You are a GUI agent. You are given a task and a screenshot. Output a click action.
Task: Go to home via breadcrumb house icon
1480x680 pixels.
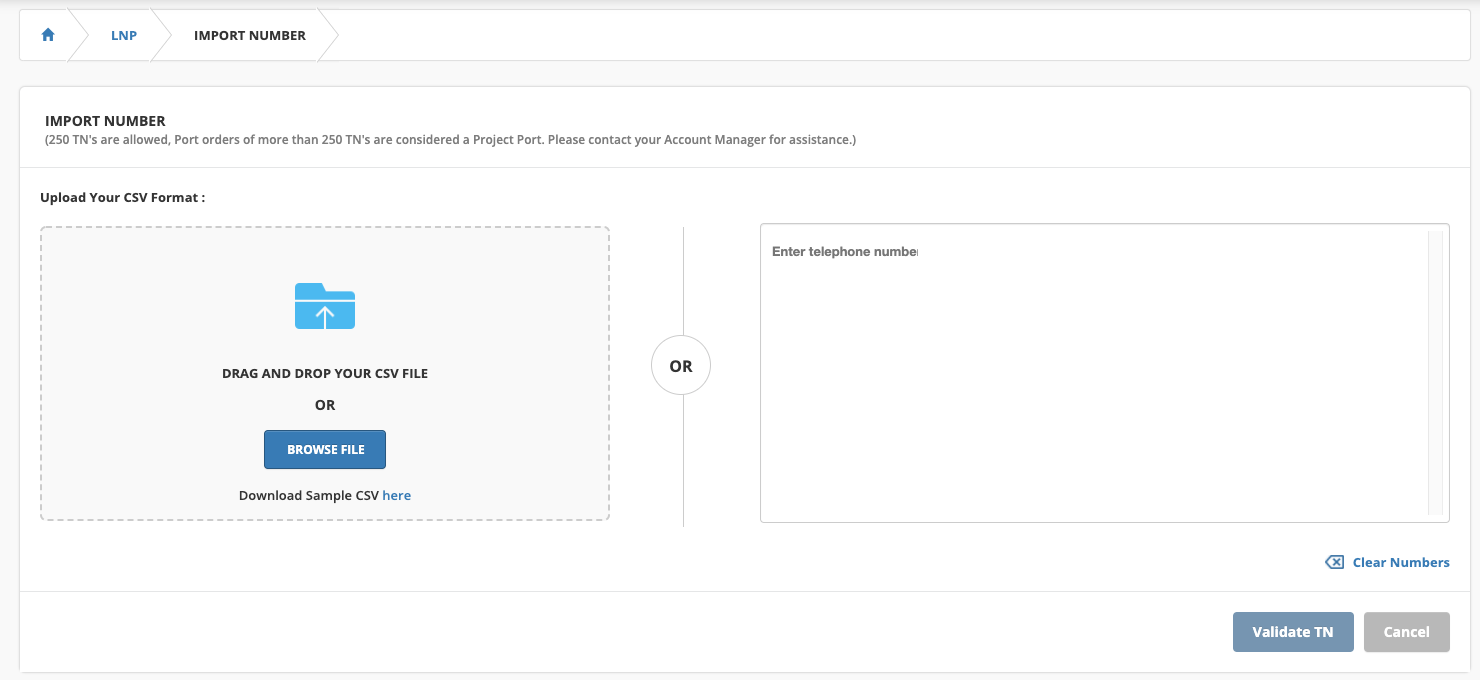pos(47,35)
